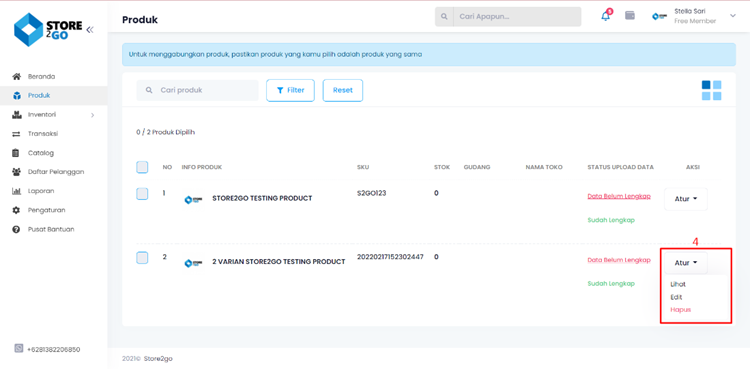Screen dimensions: 750x369
Task: Open Atur dropdown for STORE2GO TESTING PRODUCT
Action: pyautogui.click(x=685, y=199)
